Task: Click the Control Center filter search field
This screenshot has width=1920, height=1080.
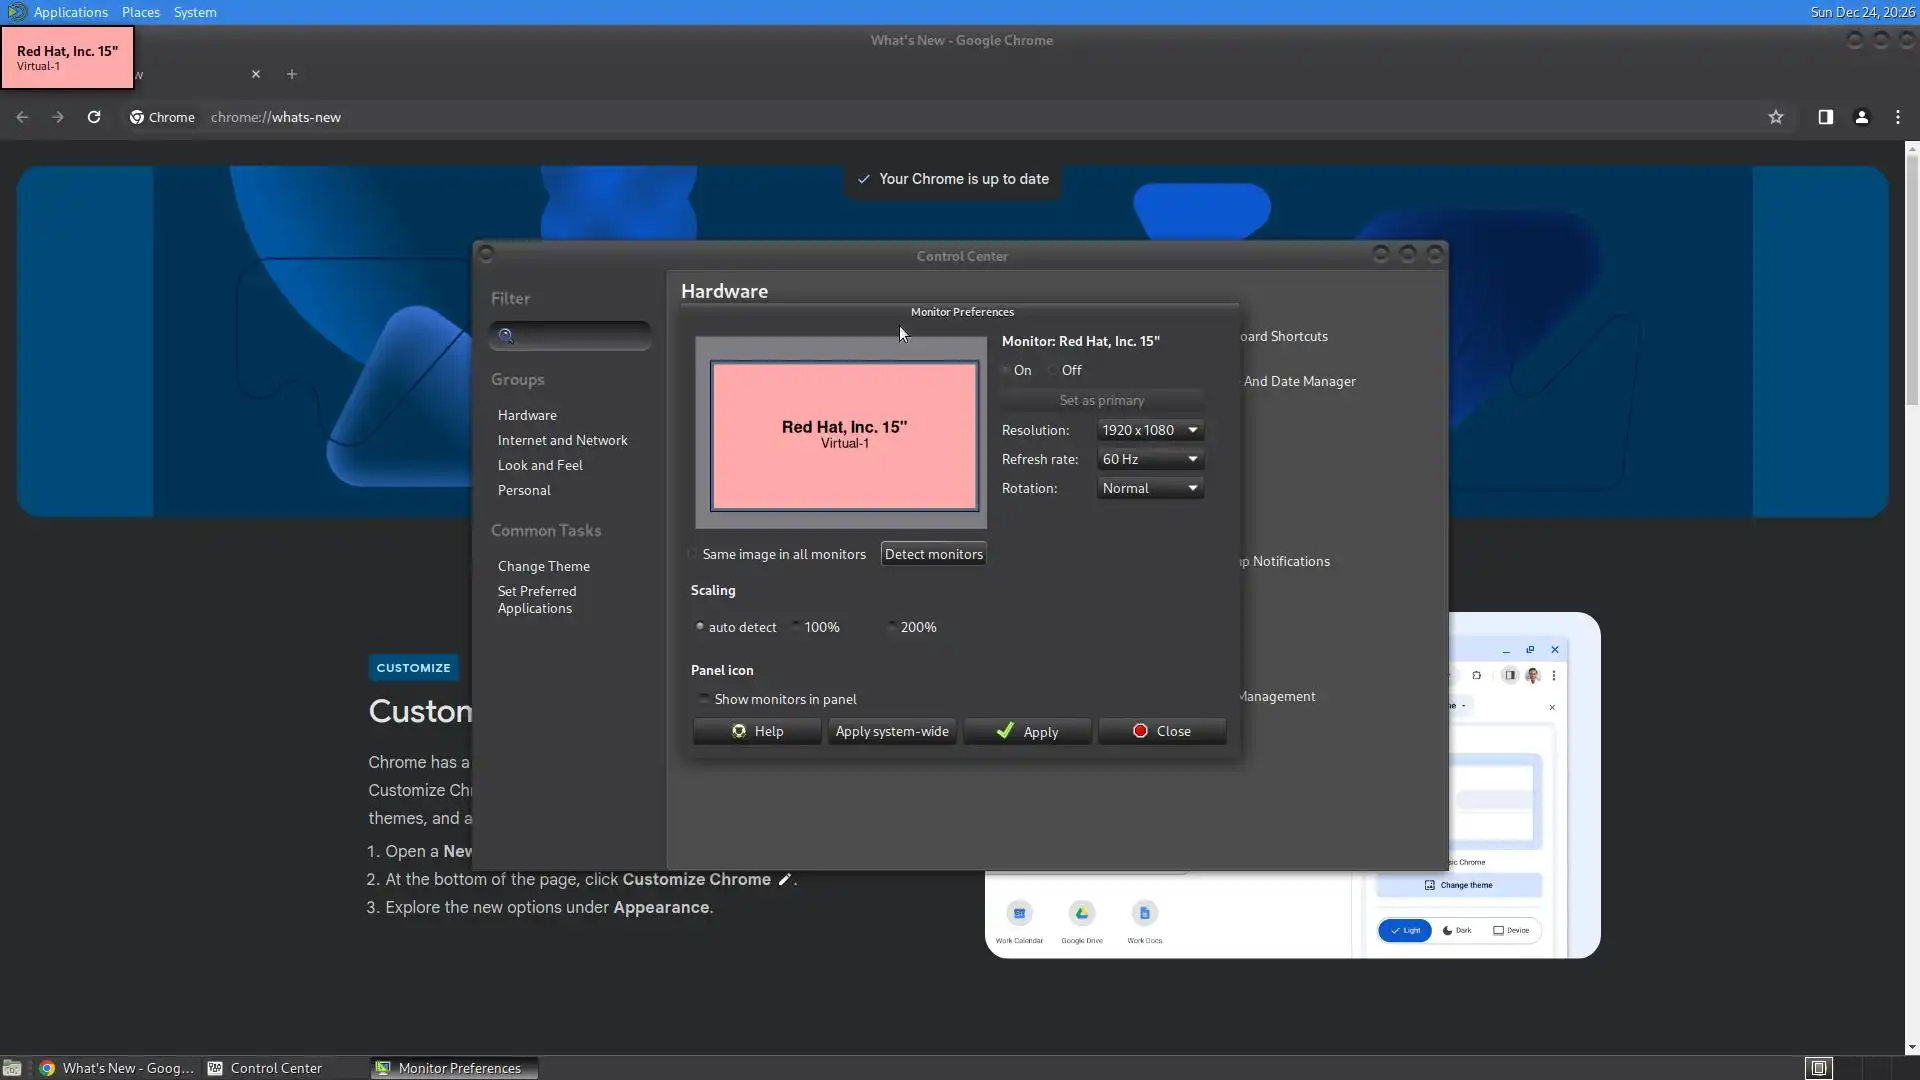Action: pyautogui.click(x=580, y=336)
